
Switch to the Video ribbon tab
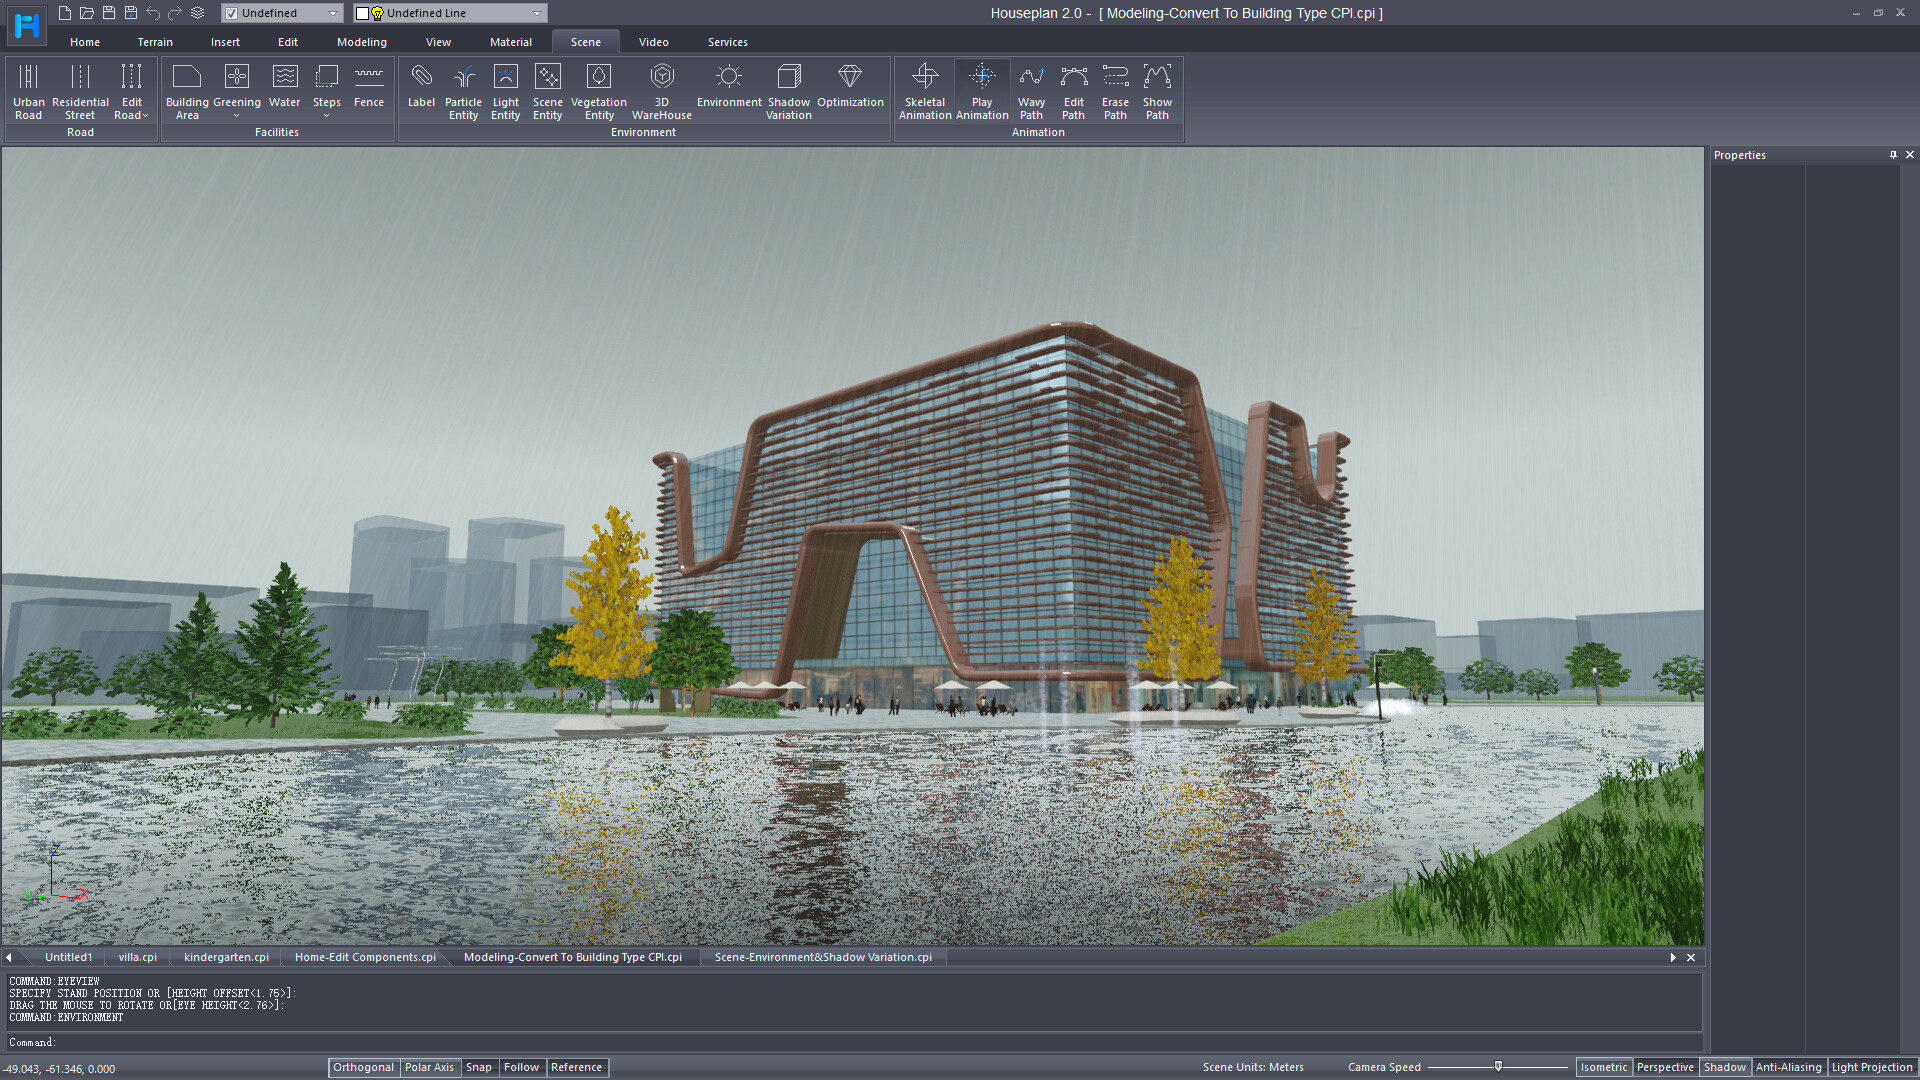653,42
